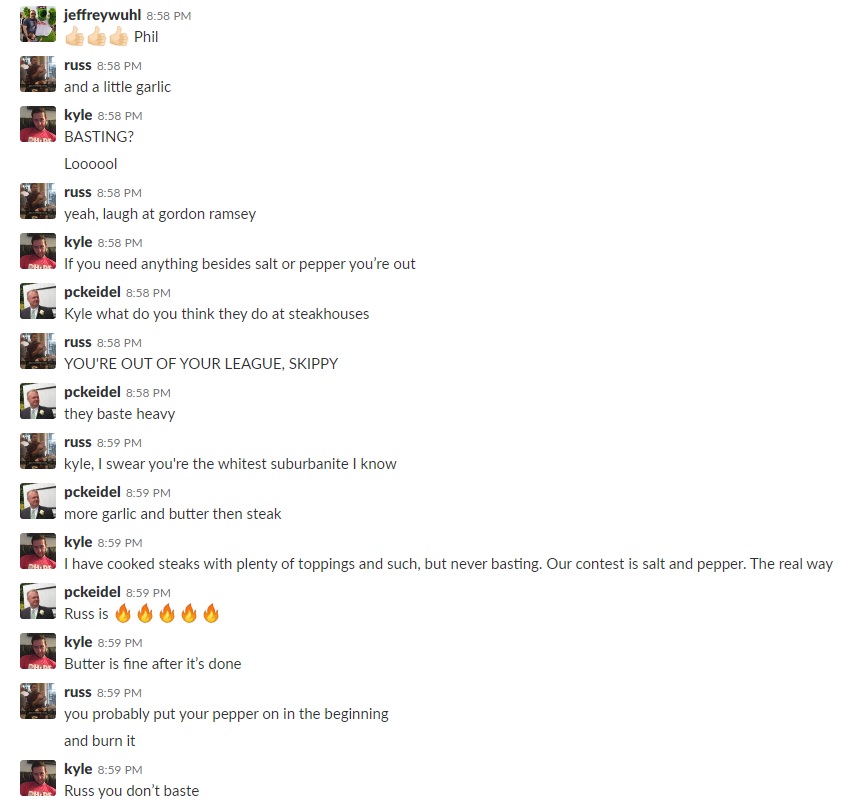The width and height of the screenshot is (865, 803).
Task: Click the third thumbs up emoji
Action: (x=118, y=37)
